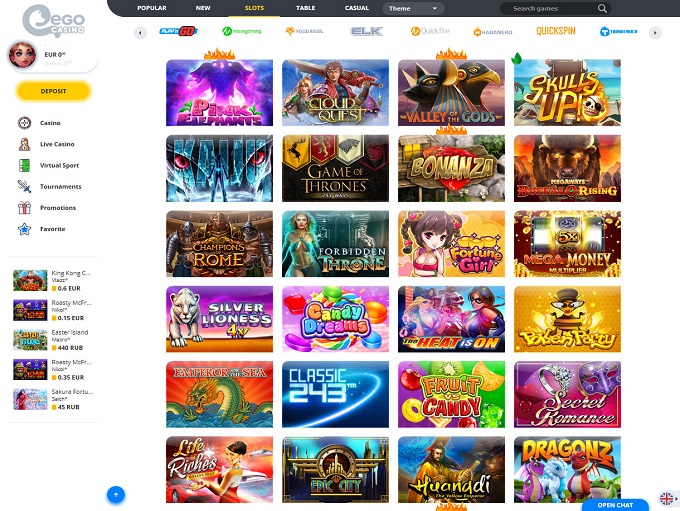Open the Favorite star icon
Image resolution: width=680 pixels, height=511 pixels.
tap(24, 229)
